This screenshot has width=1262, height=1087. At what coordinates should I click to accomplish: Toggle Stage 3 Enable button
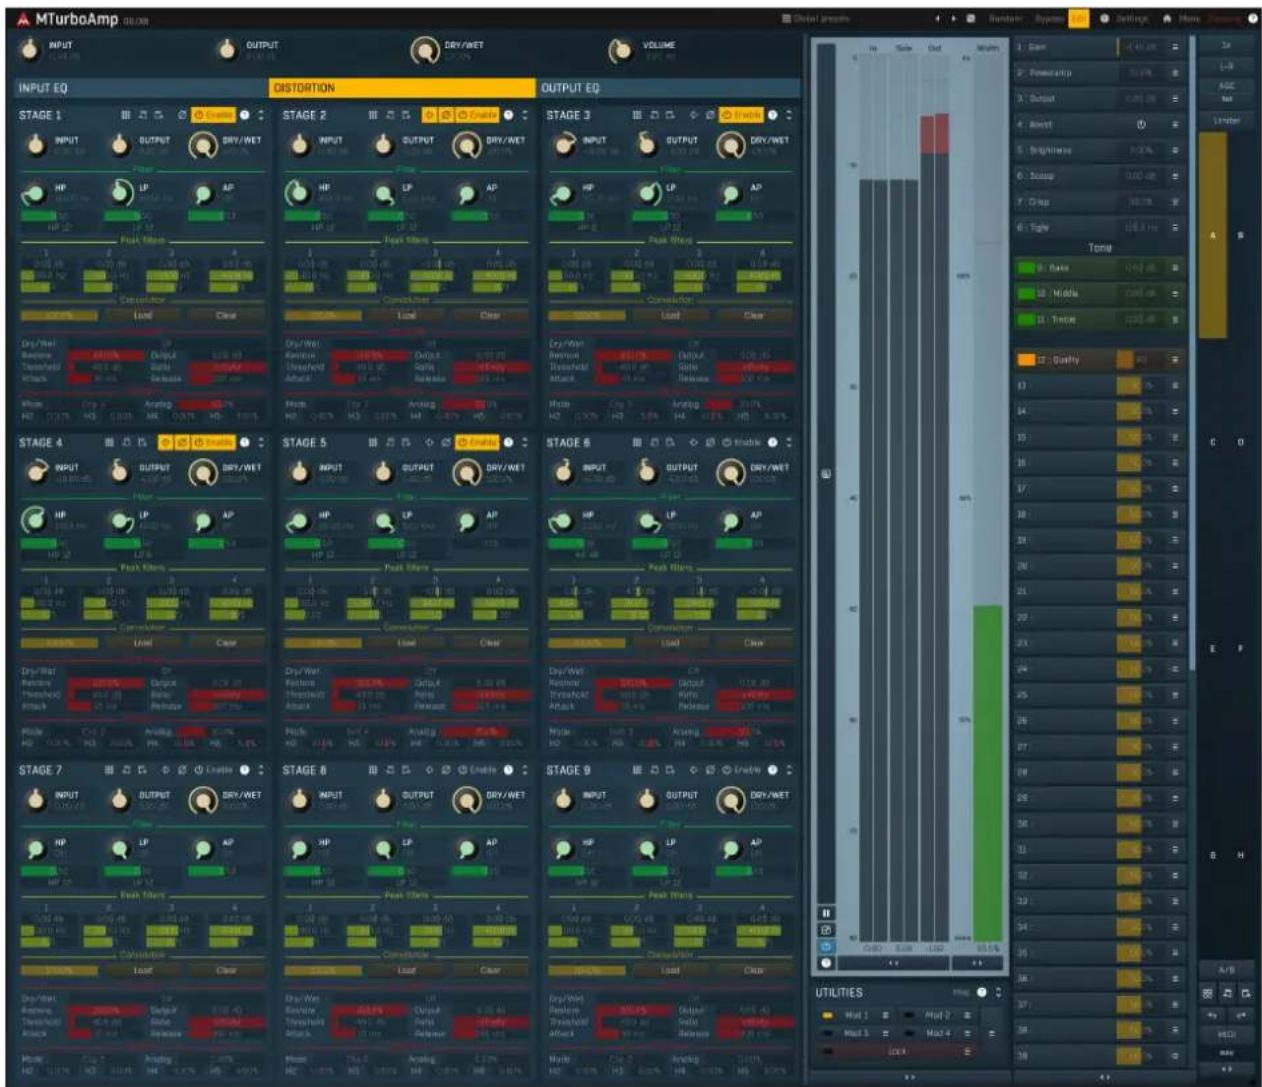click(741, 115)
